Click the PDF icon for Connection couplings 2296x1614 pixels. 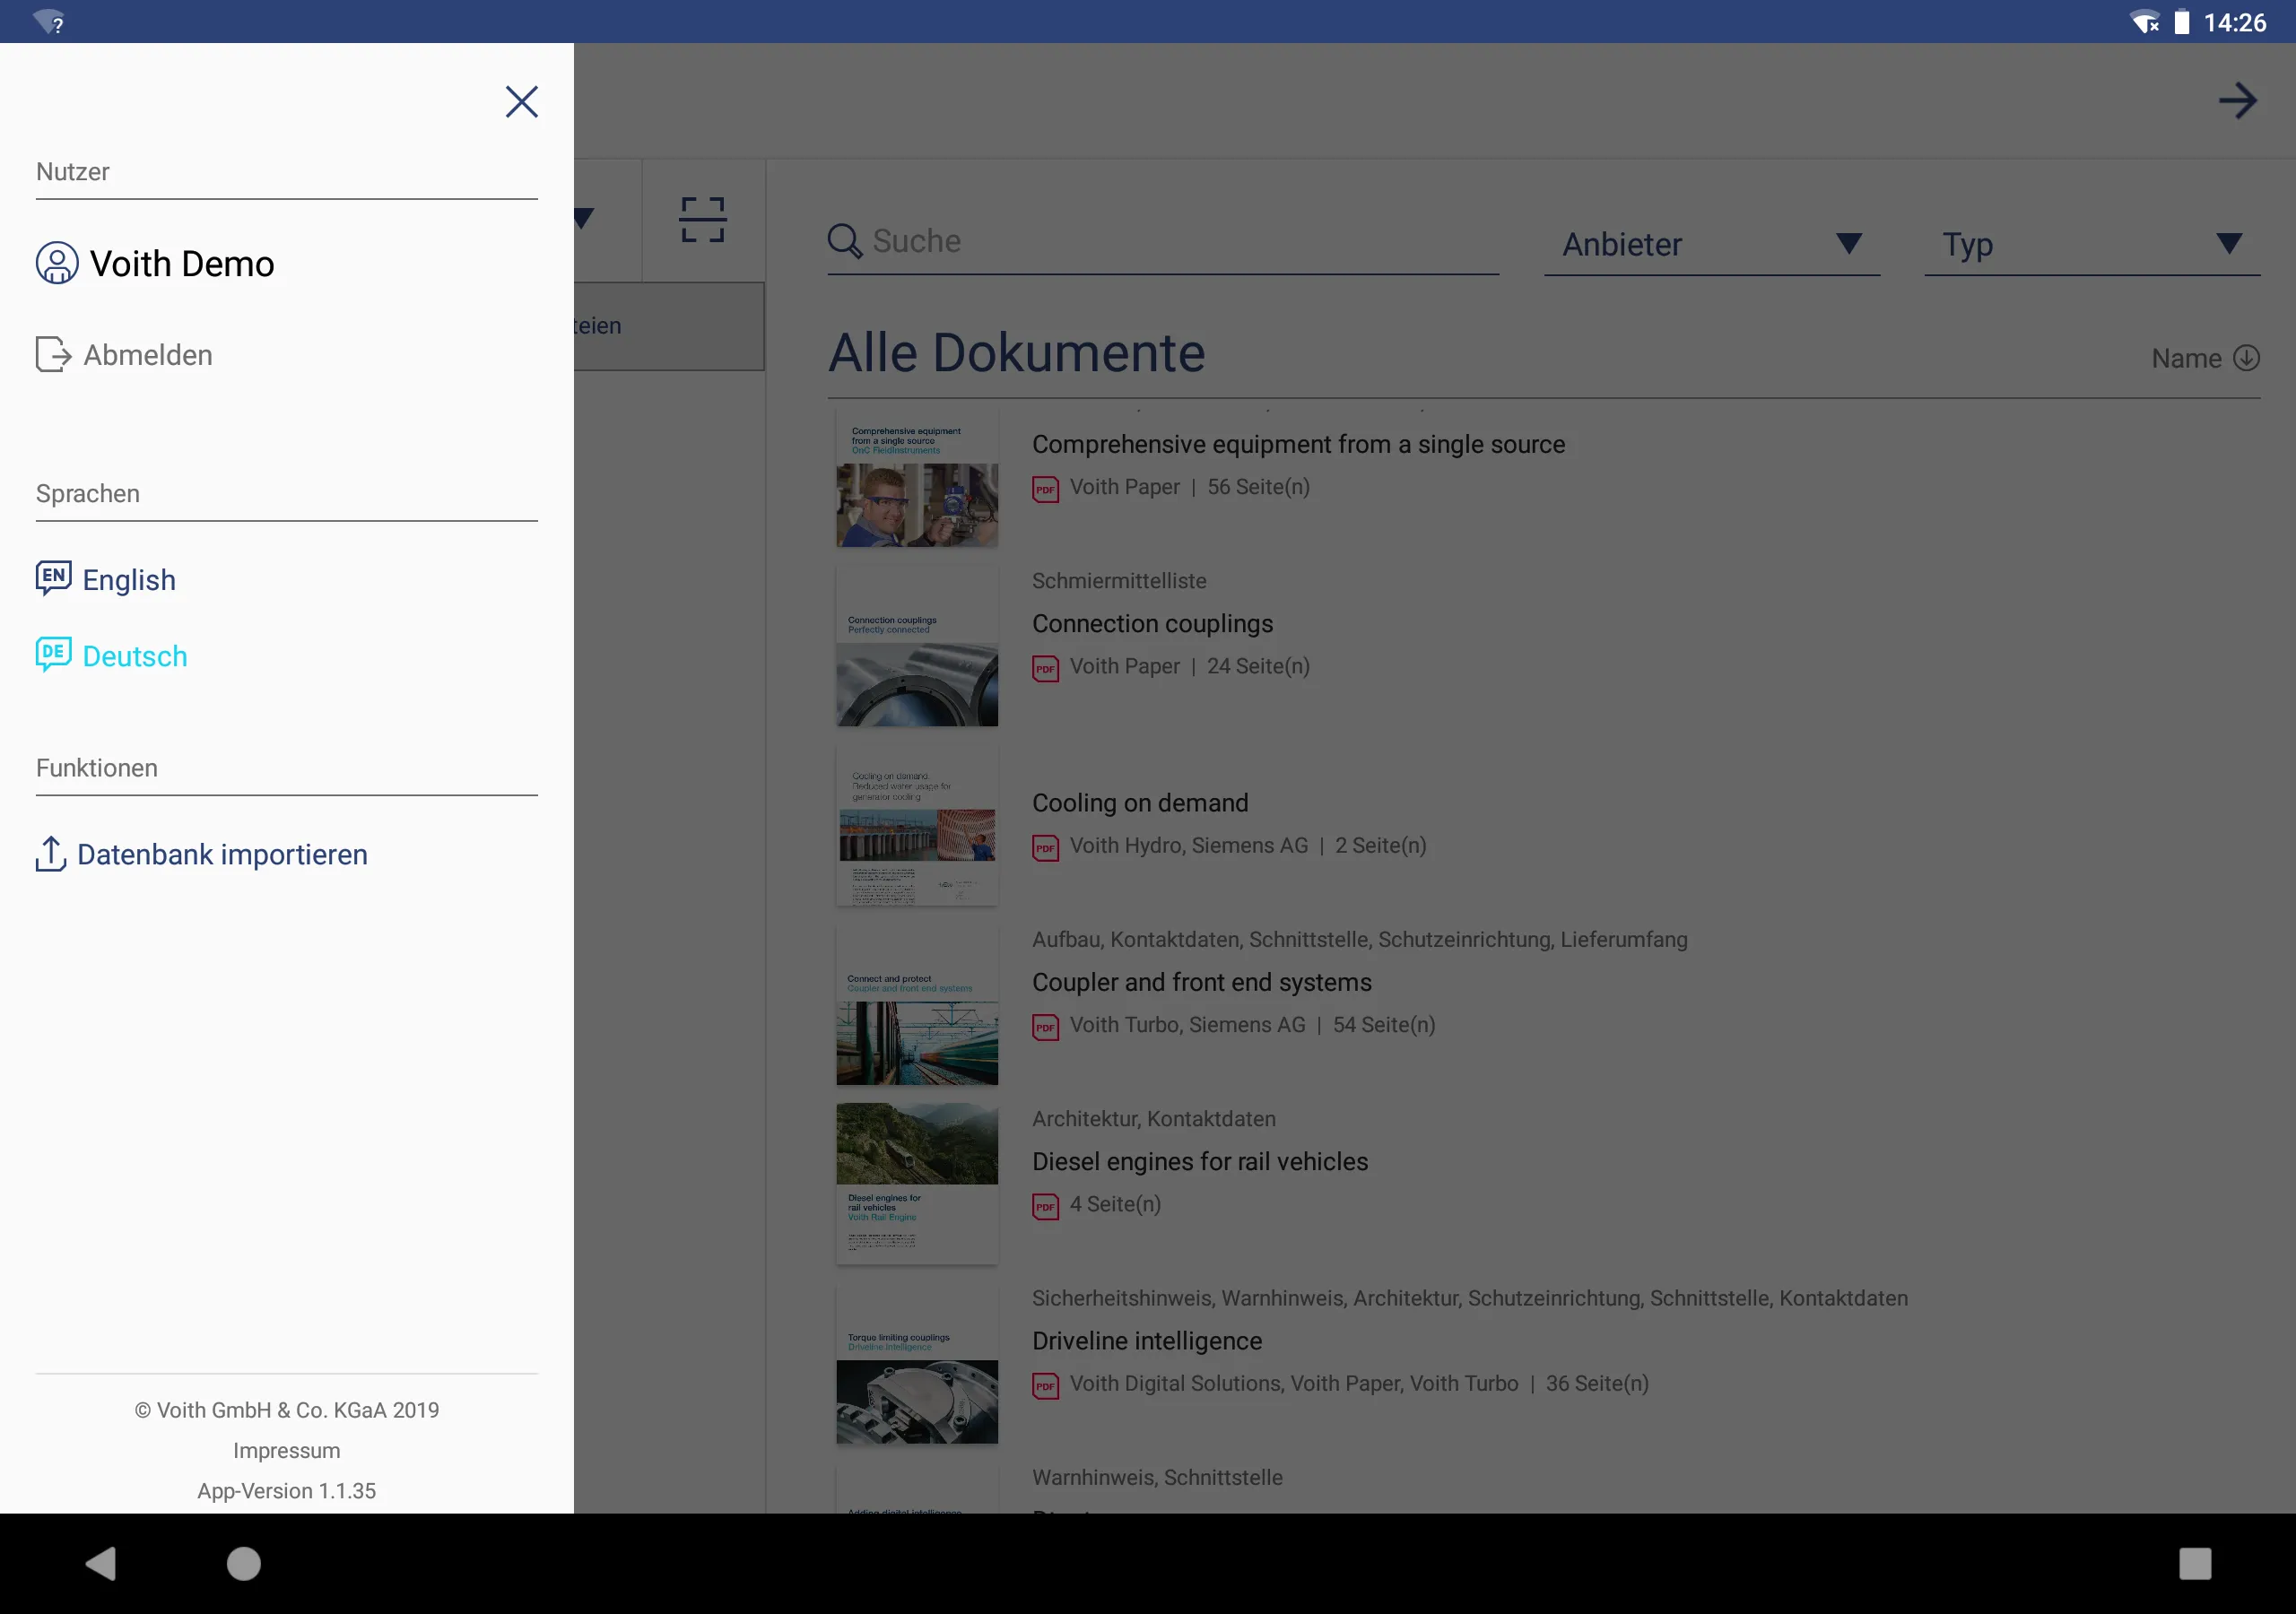tap(1045, 665)
